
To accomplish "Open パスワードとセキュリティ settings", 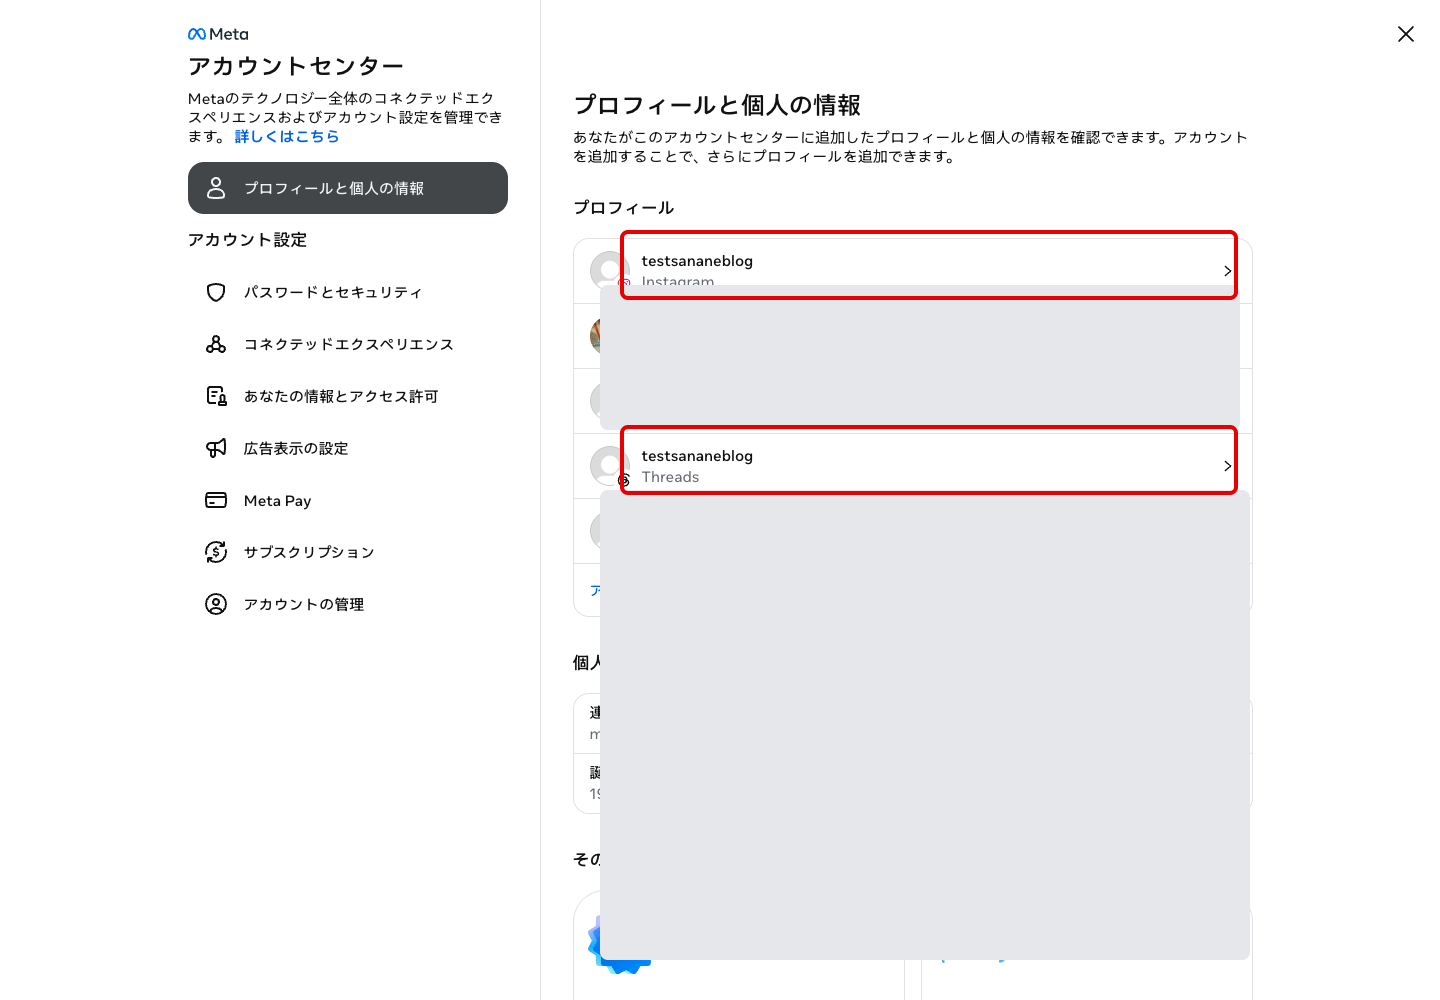I will [348, 292].
